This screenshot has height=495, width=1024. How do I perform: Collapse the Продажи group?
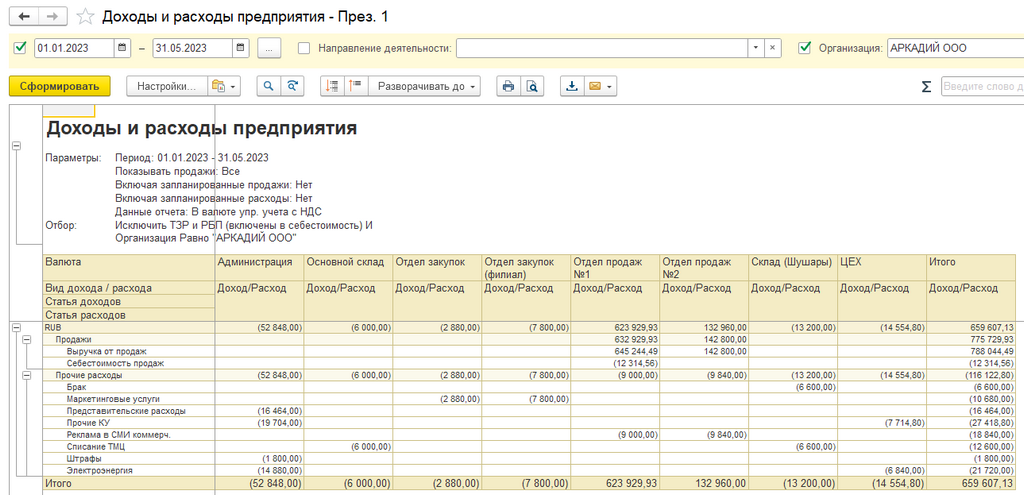click(26, 340)
